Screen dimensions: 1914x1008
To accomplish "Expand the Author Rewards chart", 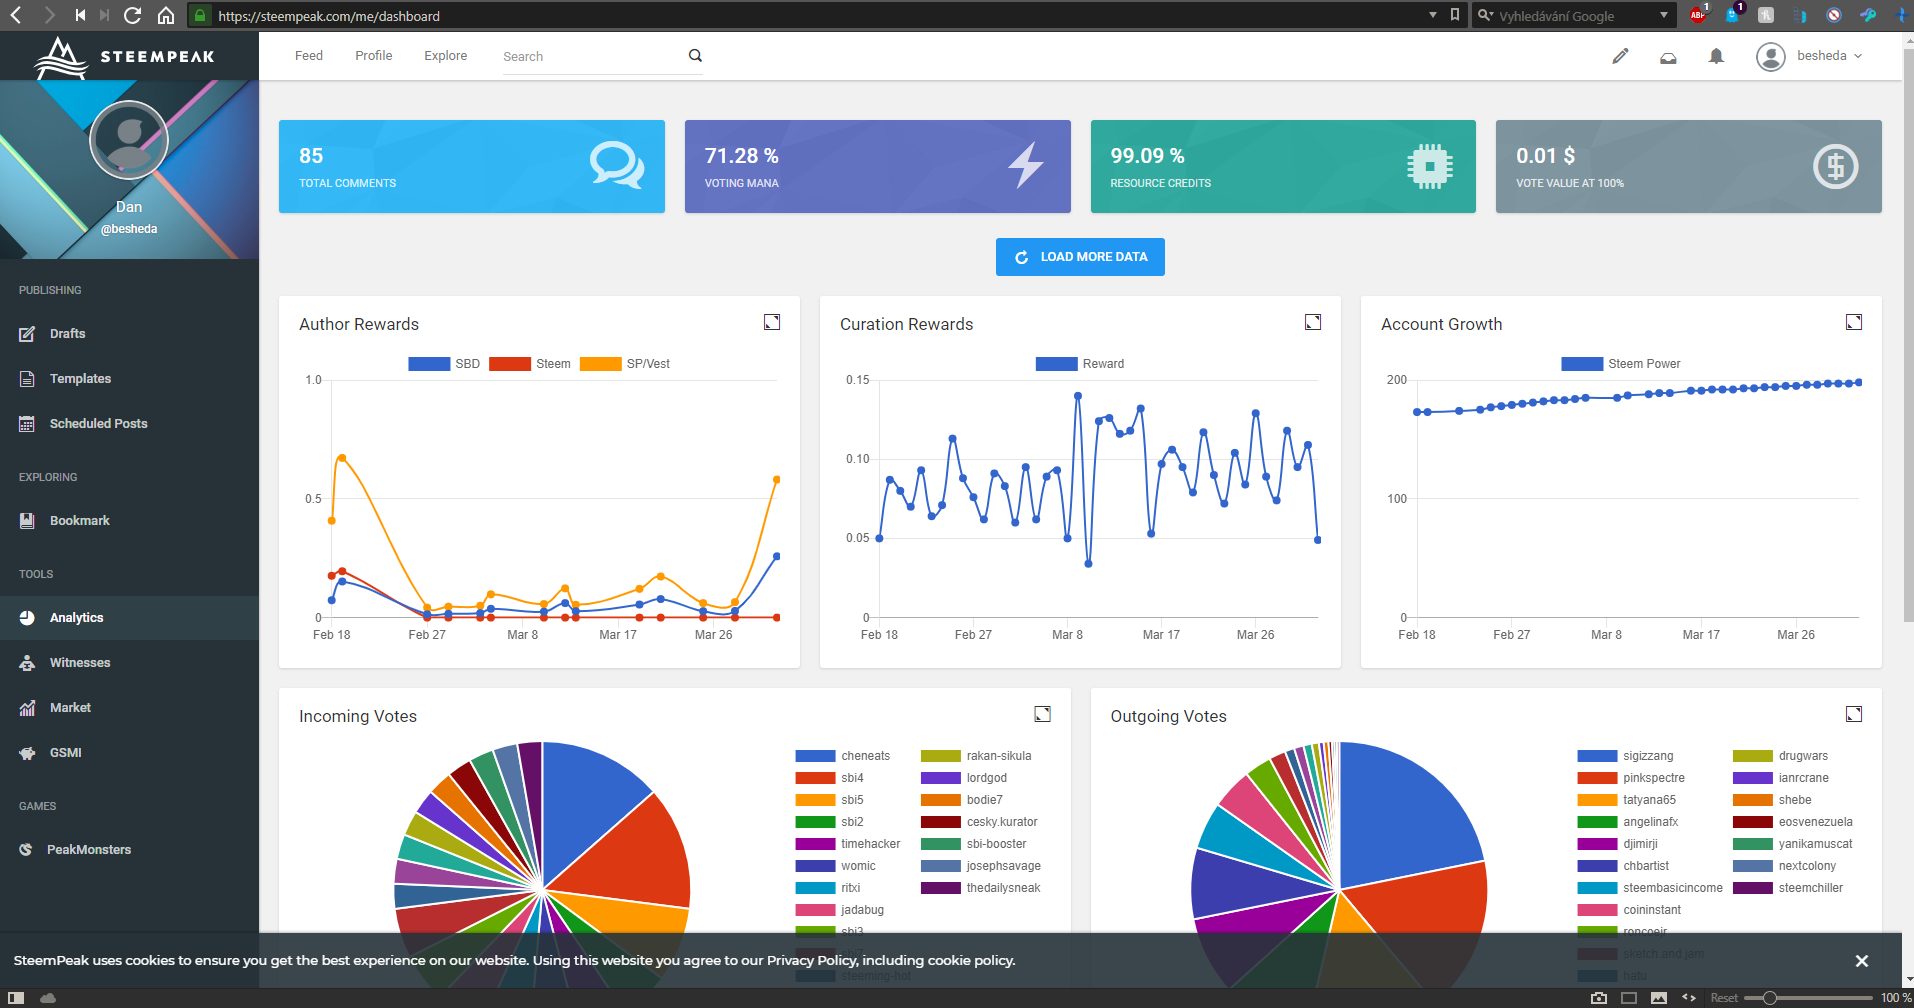I will 772,322.
